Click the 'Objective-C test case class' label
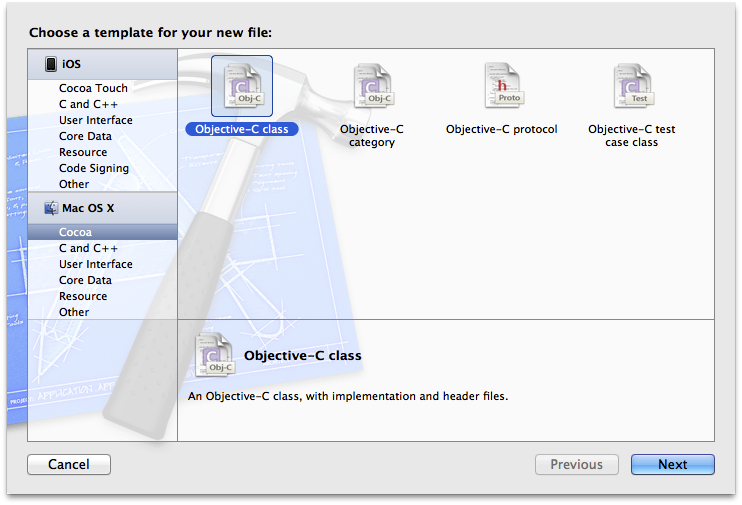This screenshot has width=742, height=505. point(631,136)
